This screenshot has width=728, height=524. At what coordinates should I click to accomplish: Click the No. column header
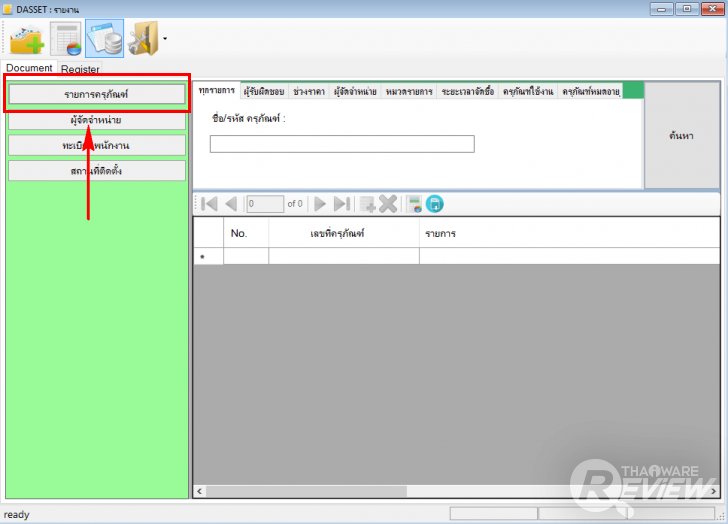click(x=246, y=233)
